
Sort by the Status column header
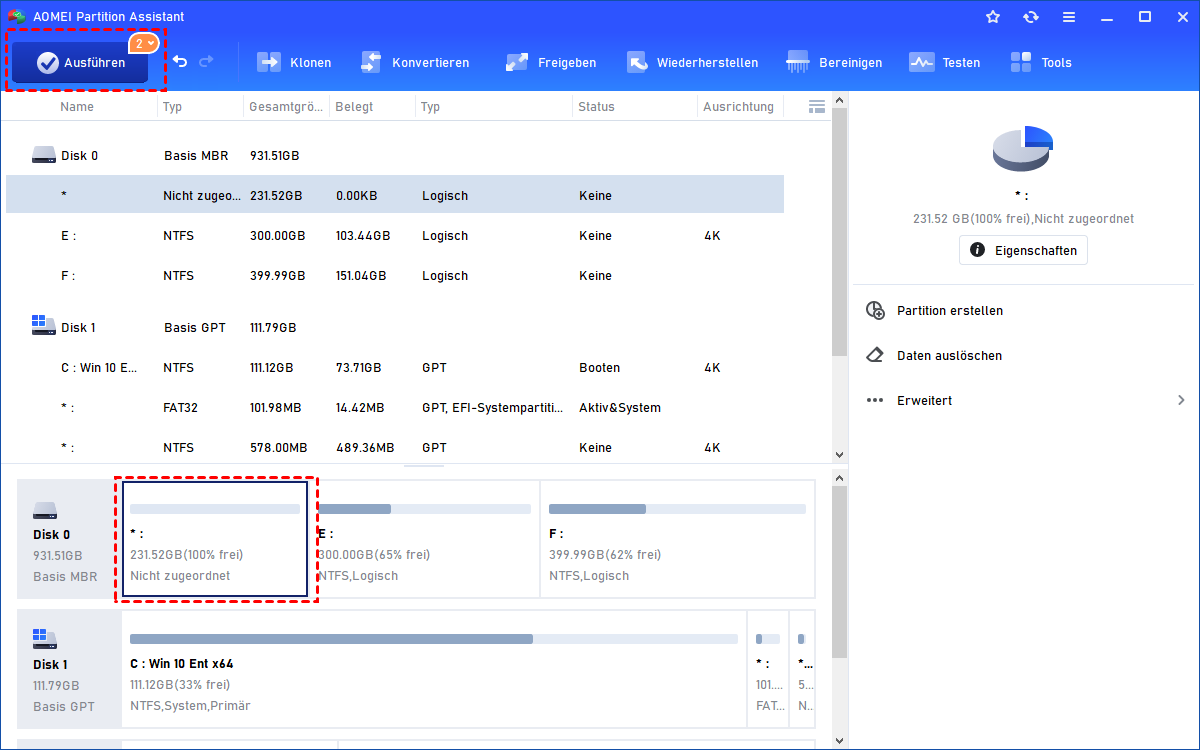click(596, 106)
